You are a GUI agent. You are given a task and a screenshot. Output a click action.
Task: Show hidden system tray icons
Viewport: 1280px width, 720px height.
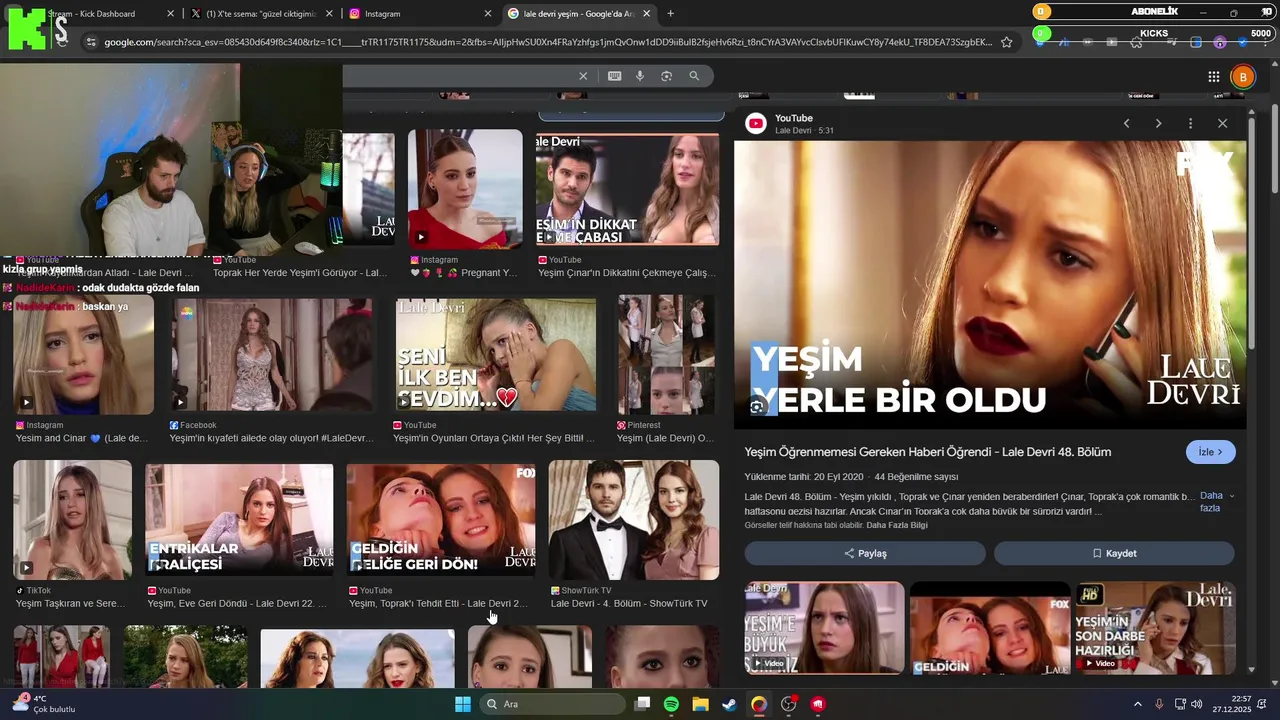click(x=1137, y=704)
